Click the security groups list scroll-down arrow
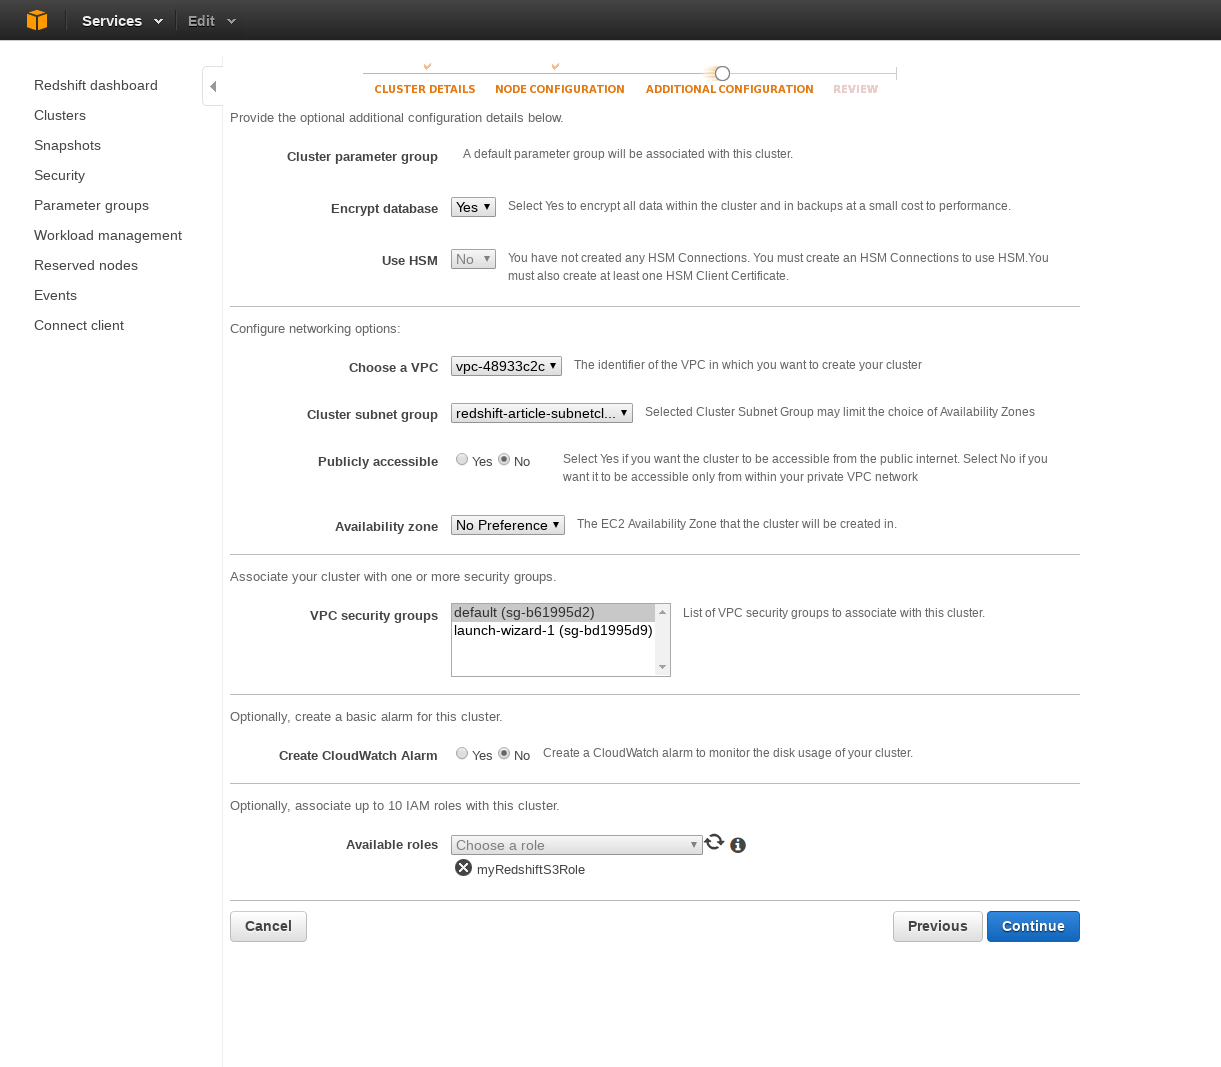Screen dimensions: 1221x1067 click(x=662, y=667)
